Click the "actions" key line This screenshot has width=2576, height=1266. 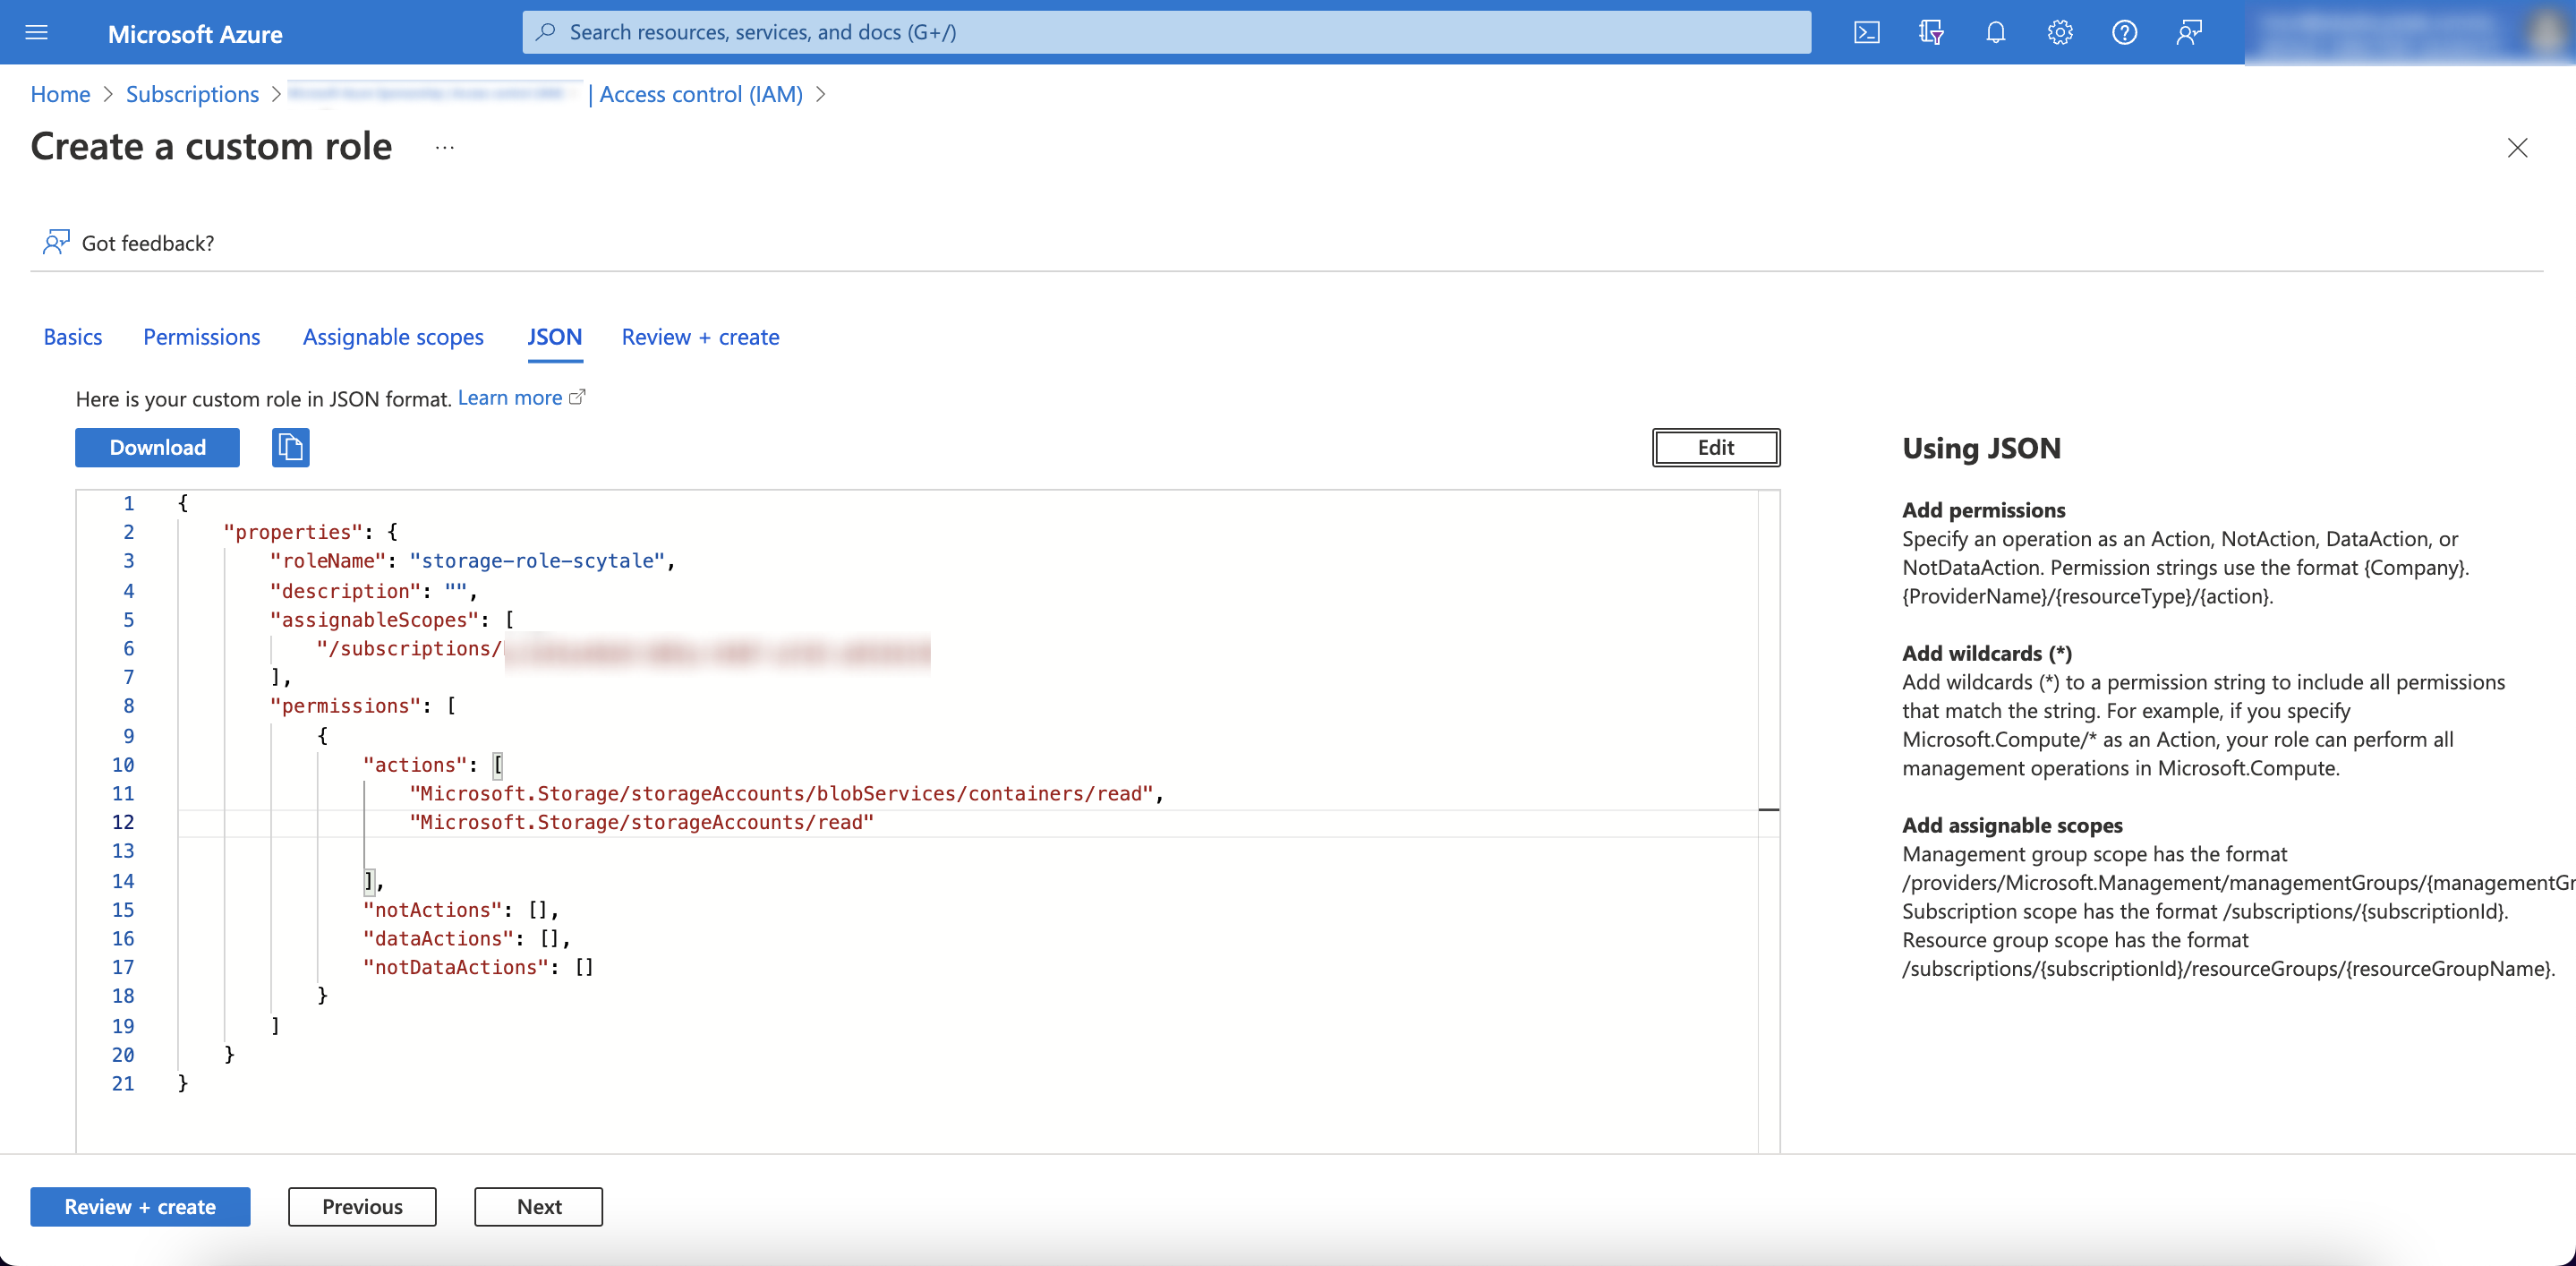[433, 764]
